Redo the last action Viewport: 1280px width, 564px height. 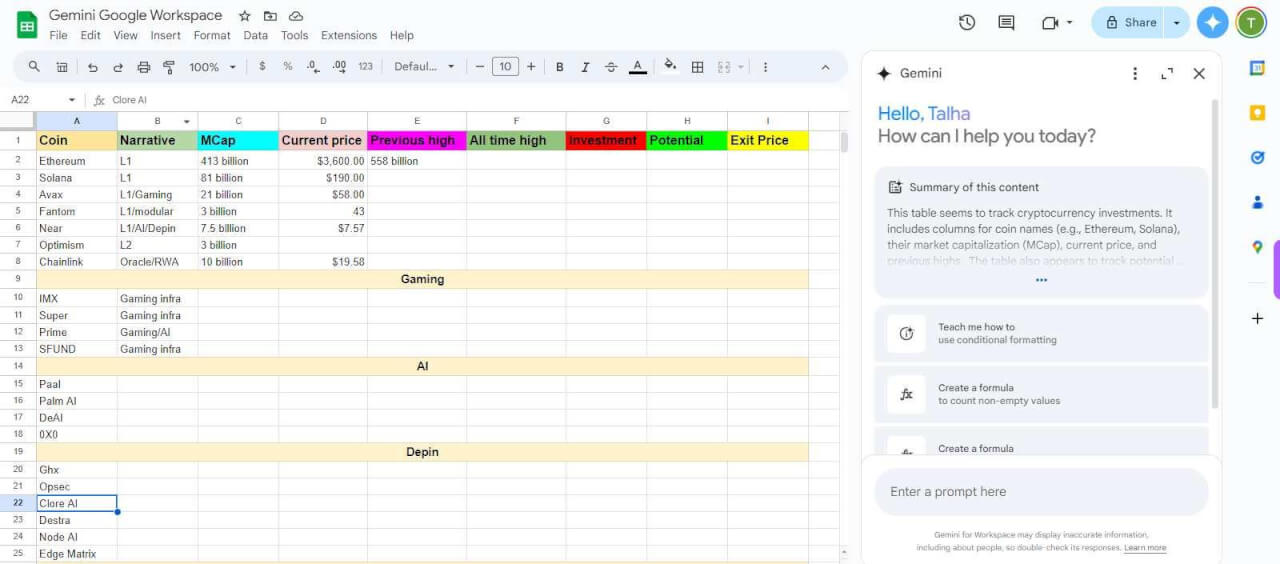click(118, 67)
